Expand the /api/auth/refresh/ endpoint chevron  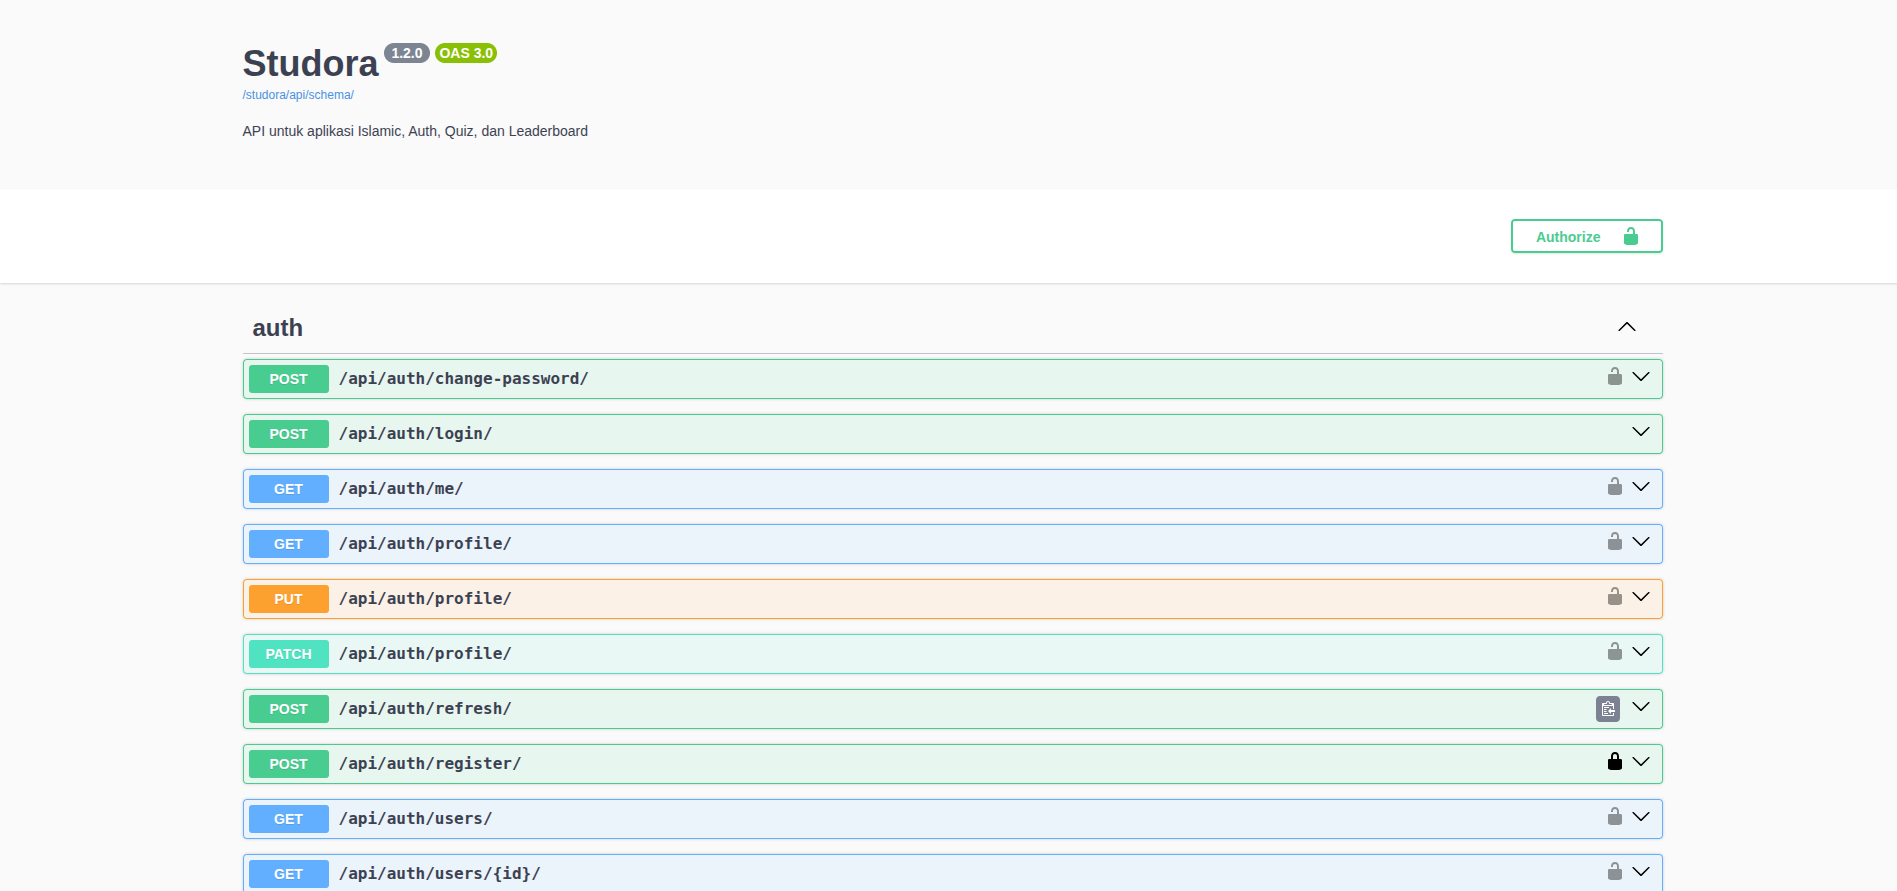point(1641,707)
